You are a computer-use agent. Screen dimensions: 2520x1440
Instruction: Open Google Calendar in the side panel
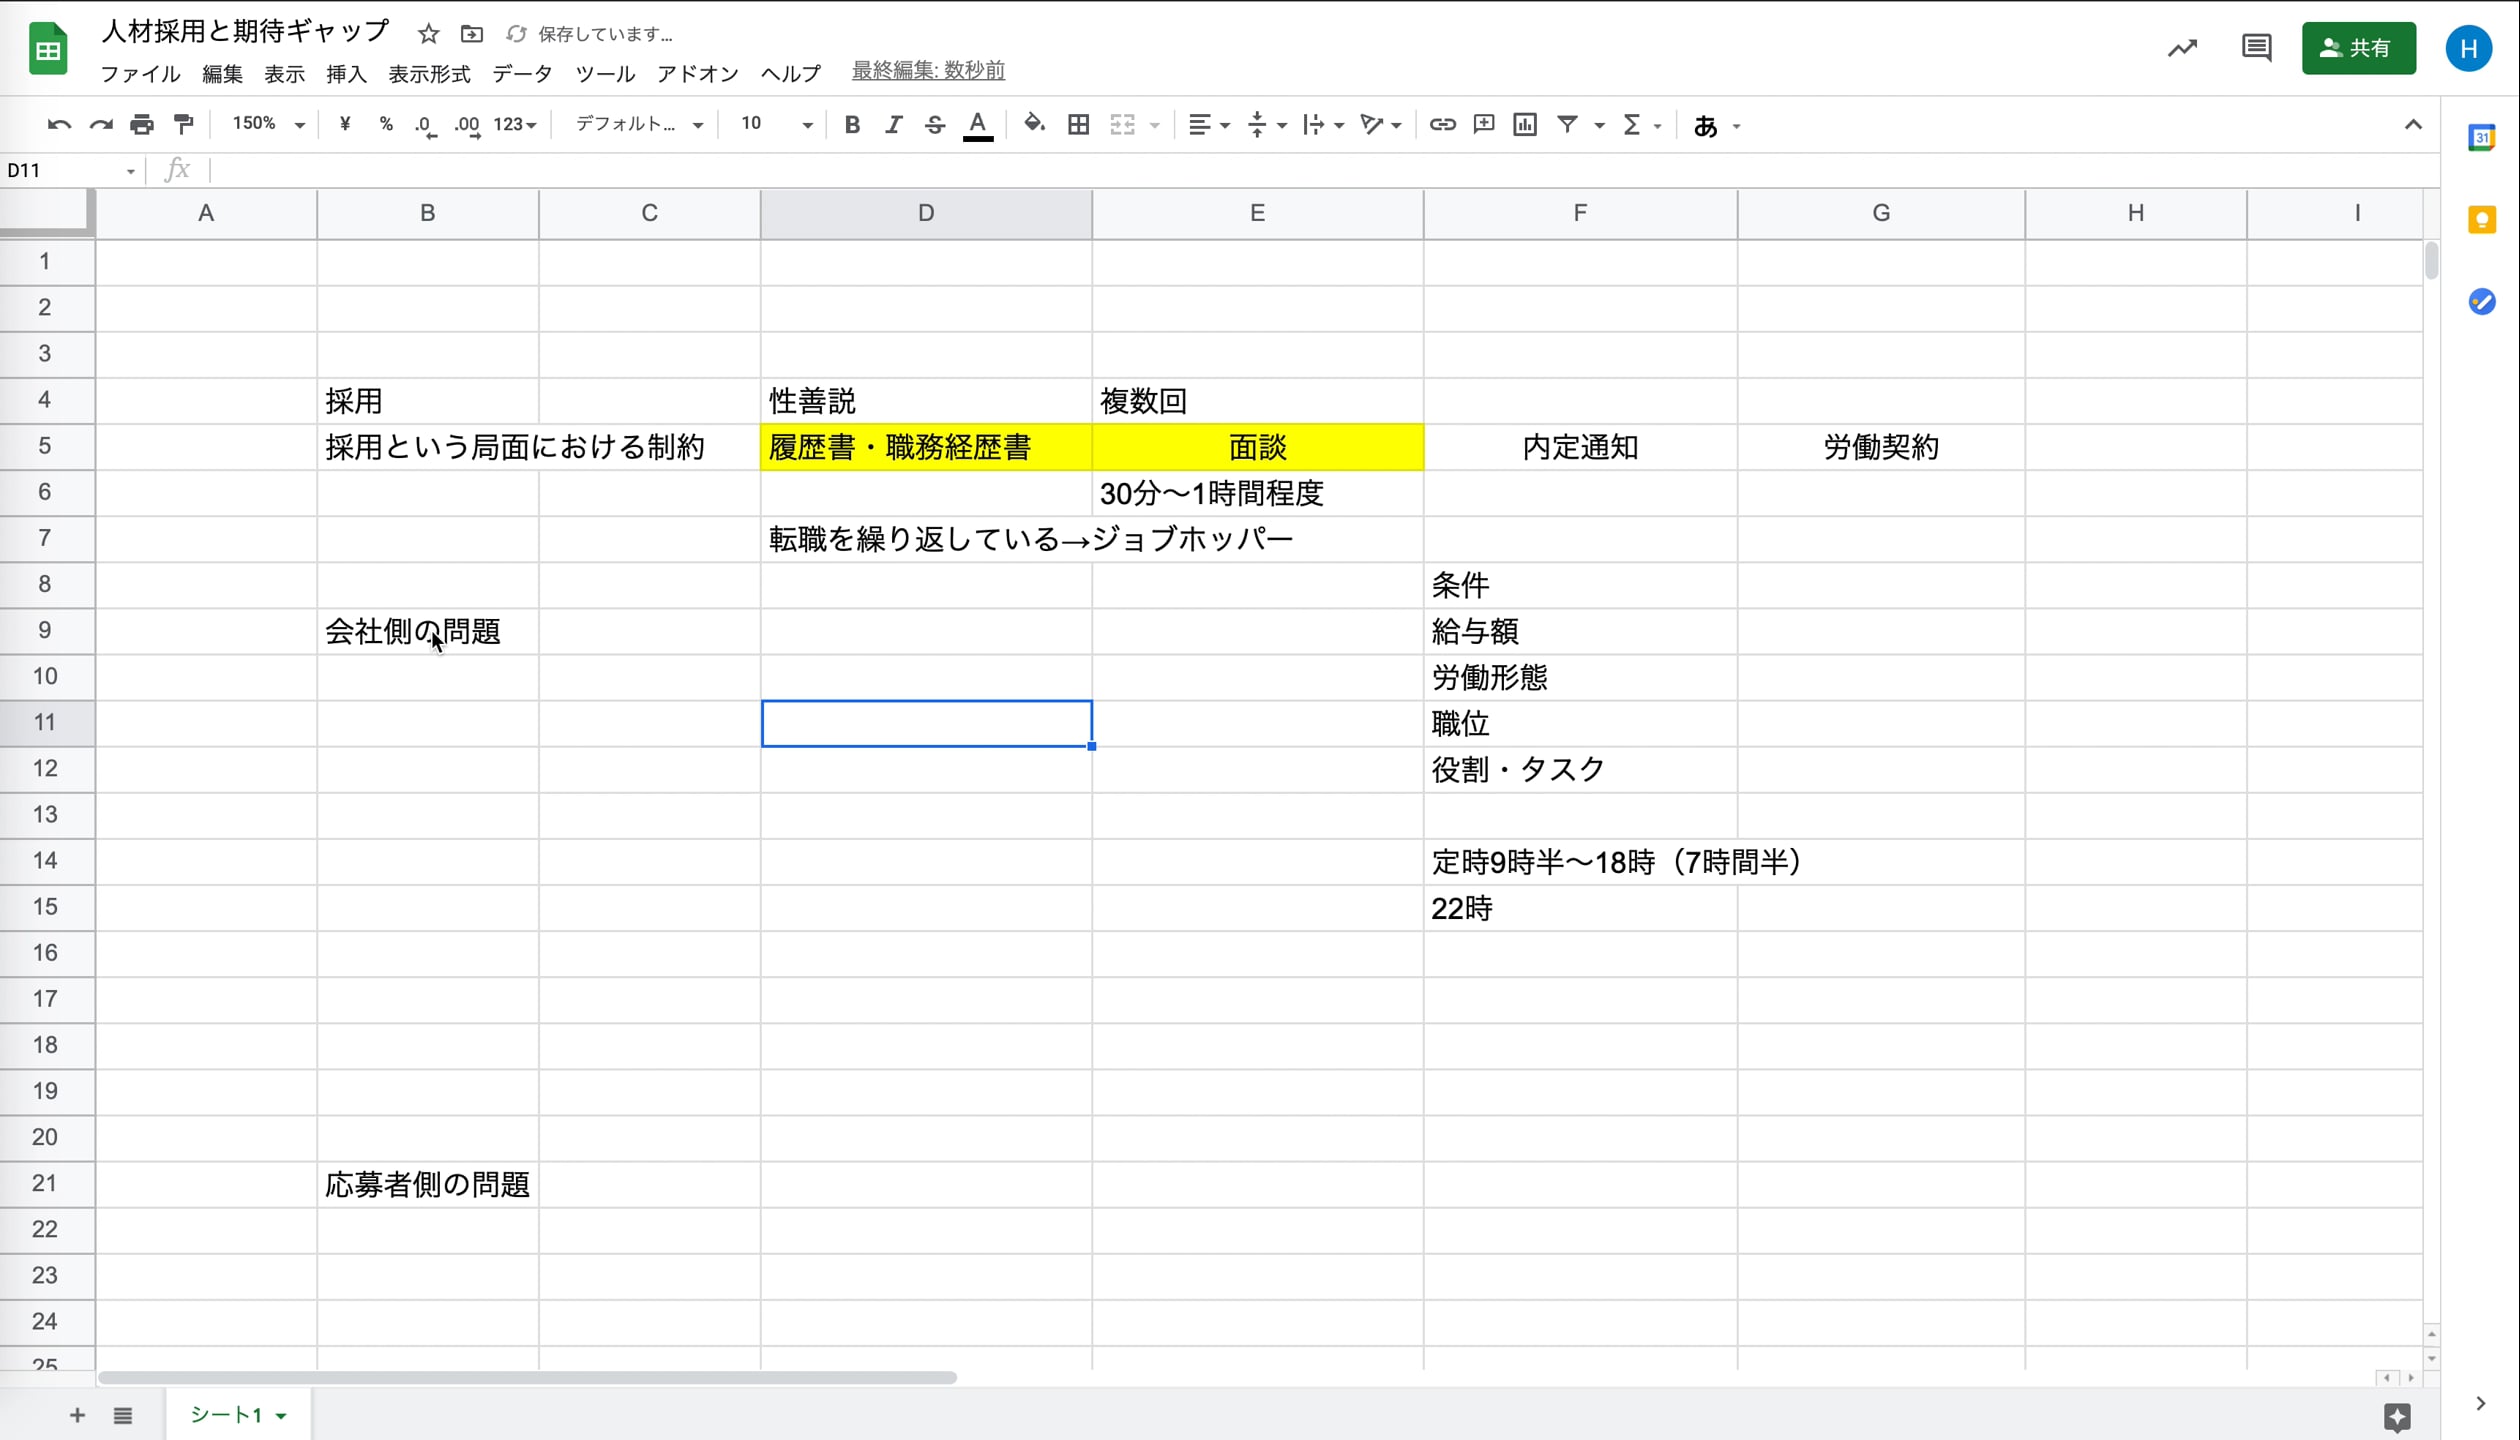point(2482,138)
